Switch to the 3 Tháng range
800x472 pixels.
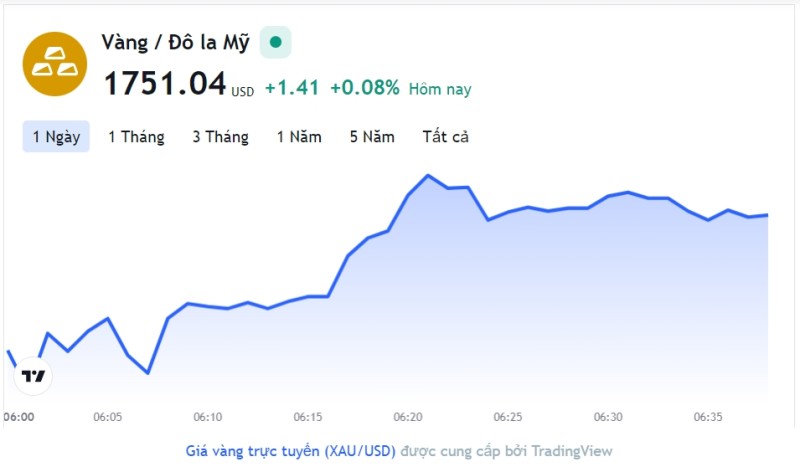tap(220, 137)
